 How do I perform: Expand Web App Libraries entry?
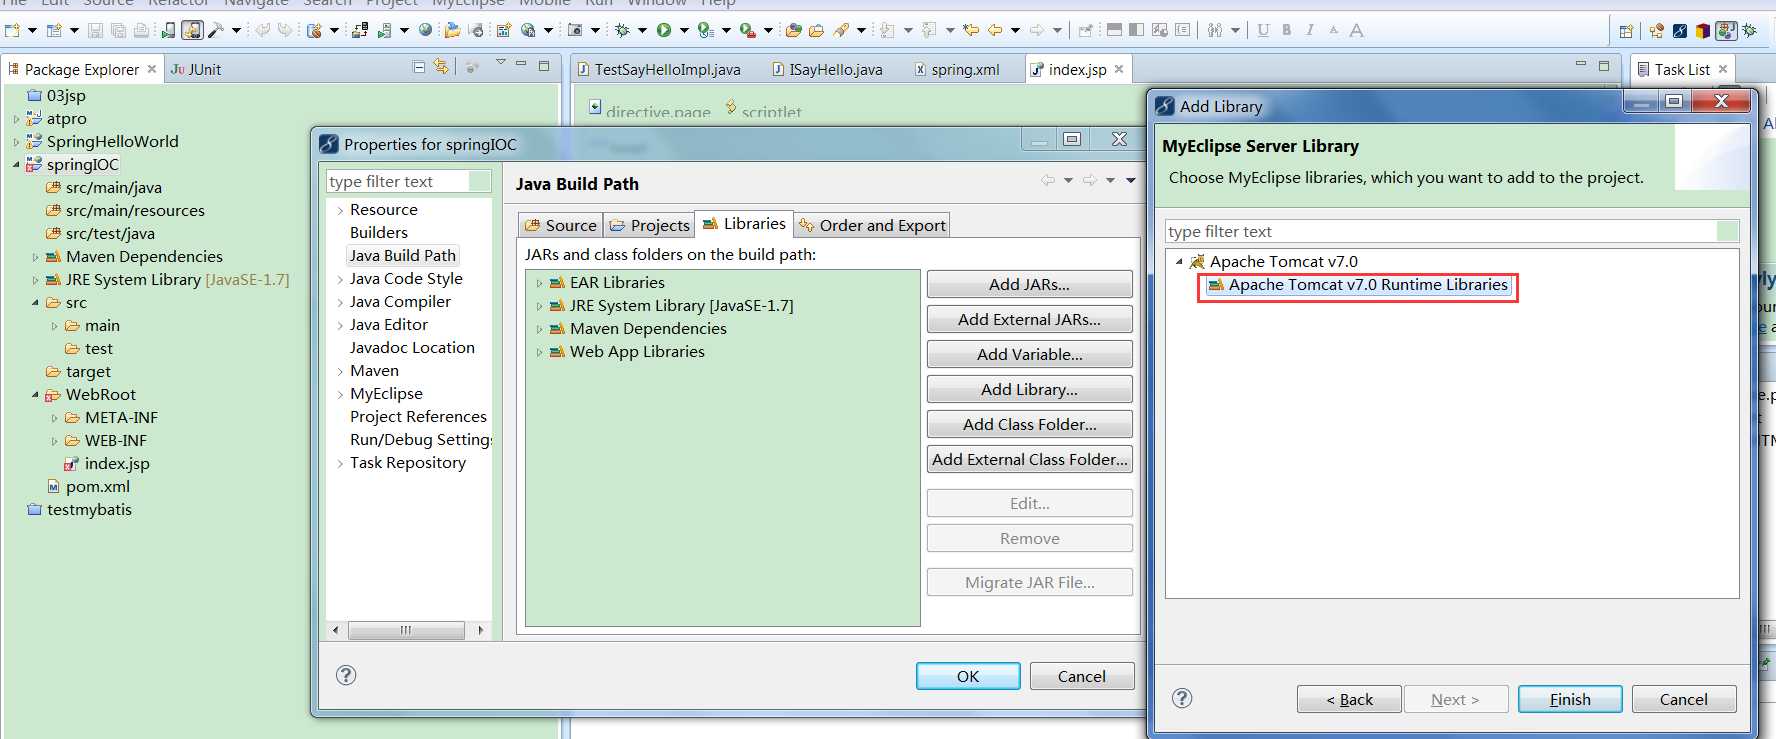coord(539,352)
